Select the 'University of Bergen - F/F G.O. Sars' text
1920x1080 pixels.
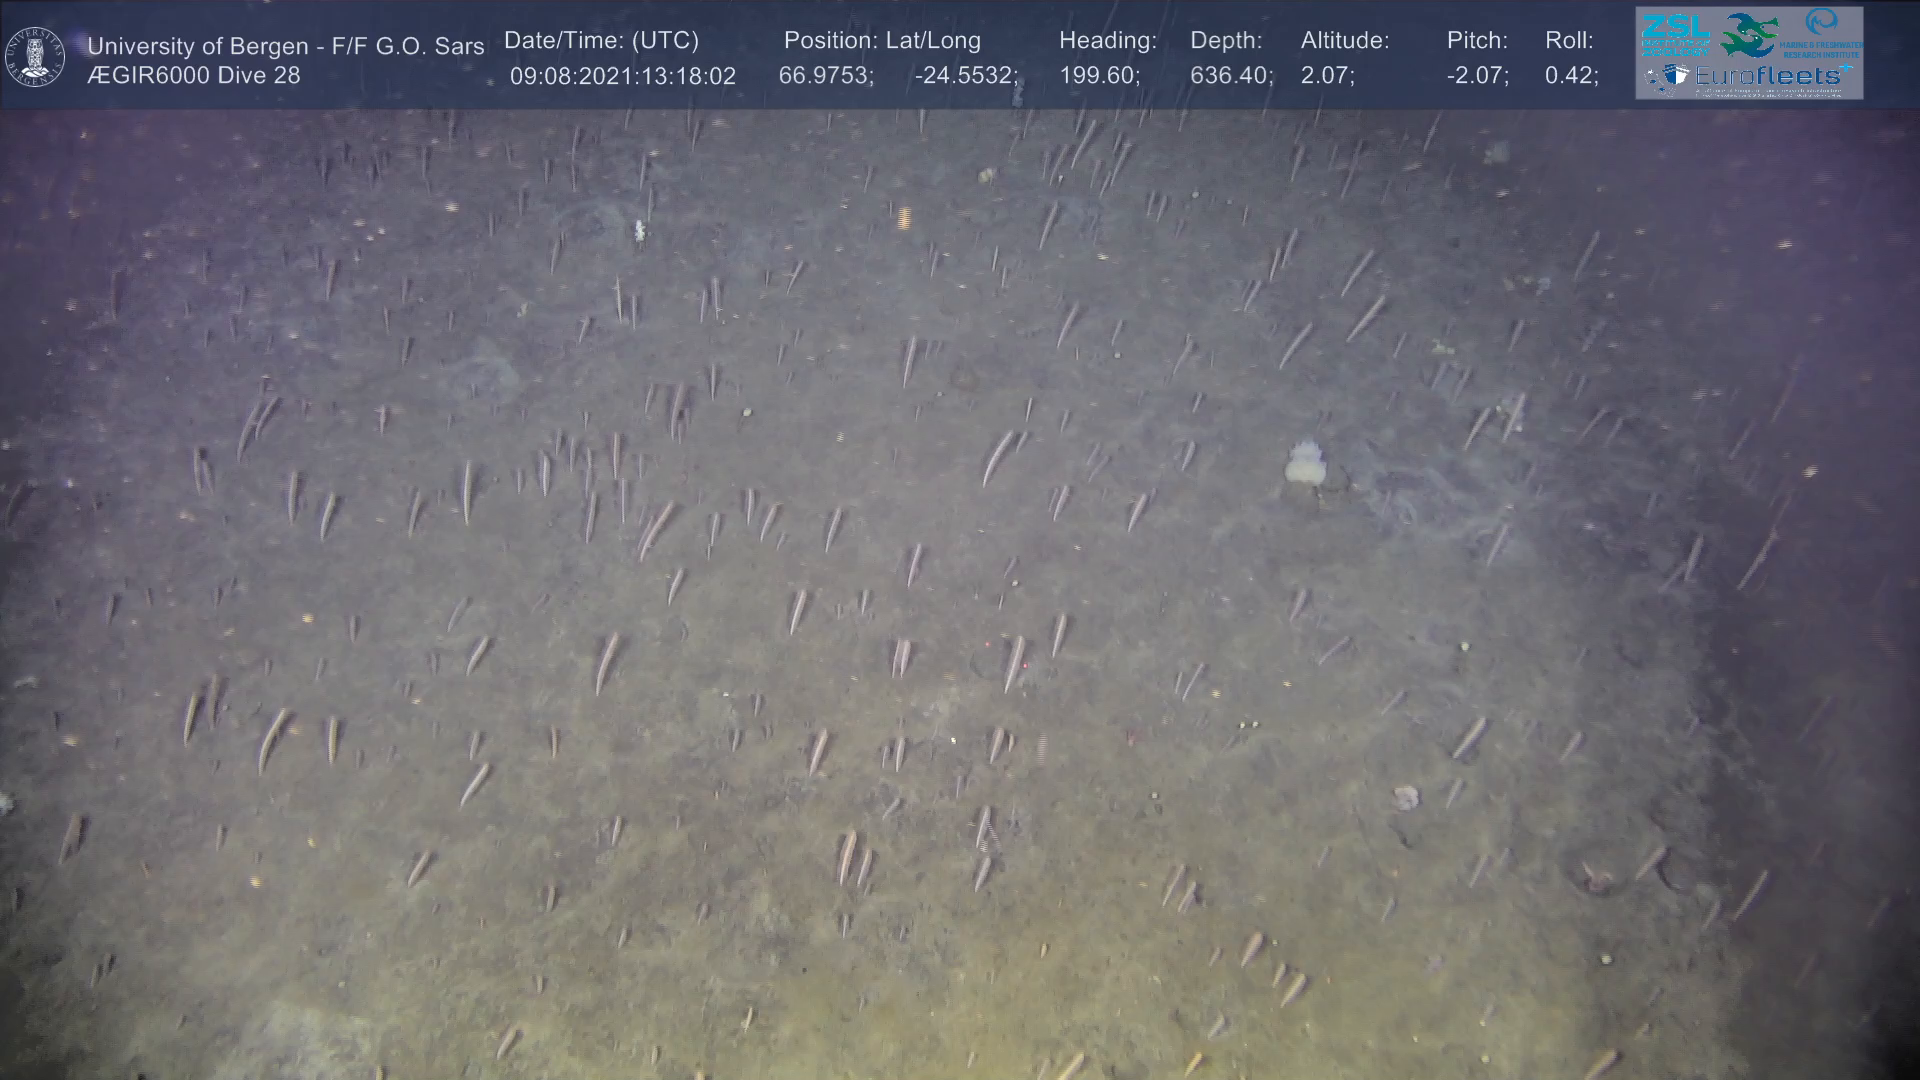click(x=285, y=46)
